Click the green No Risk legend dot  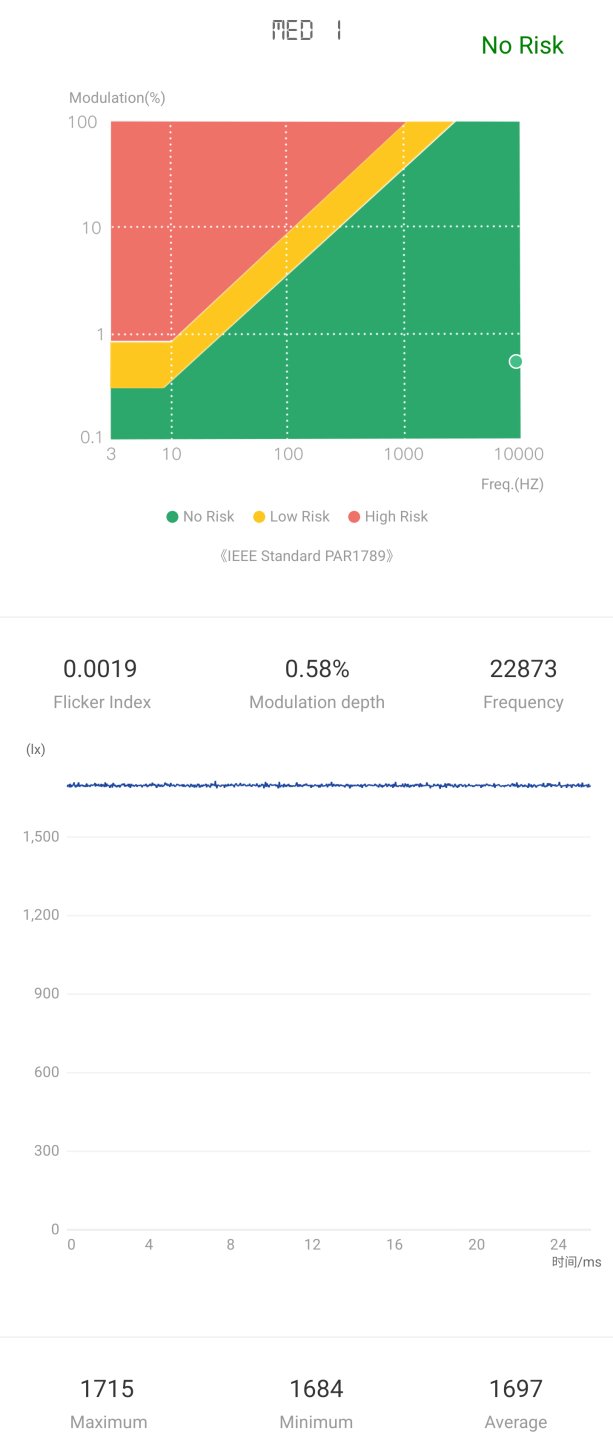pyautogui.click(x=172, y=517)
